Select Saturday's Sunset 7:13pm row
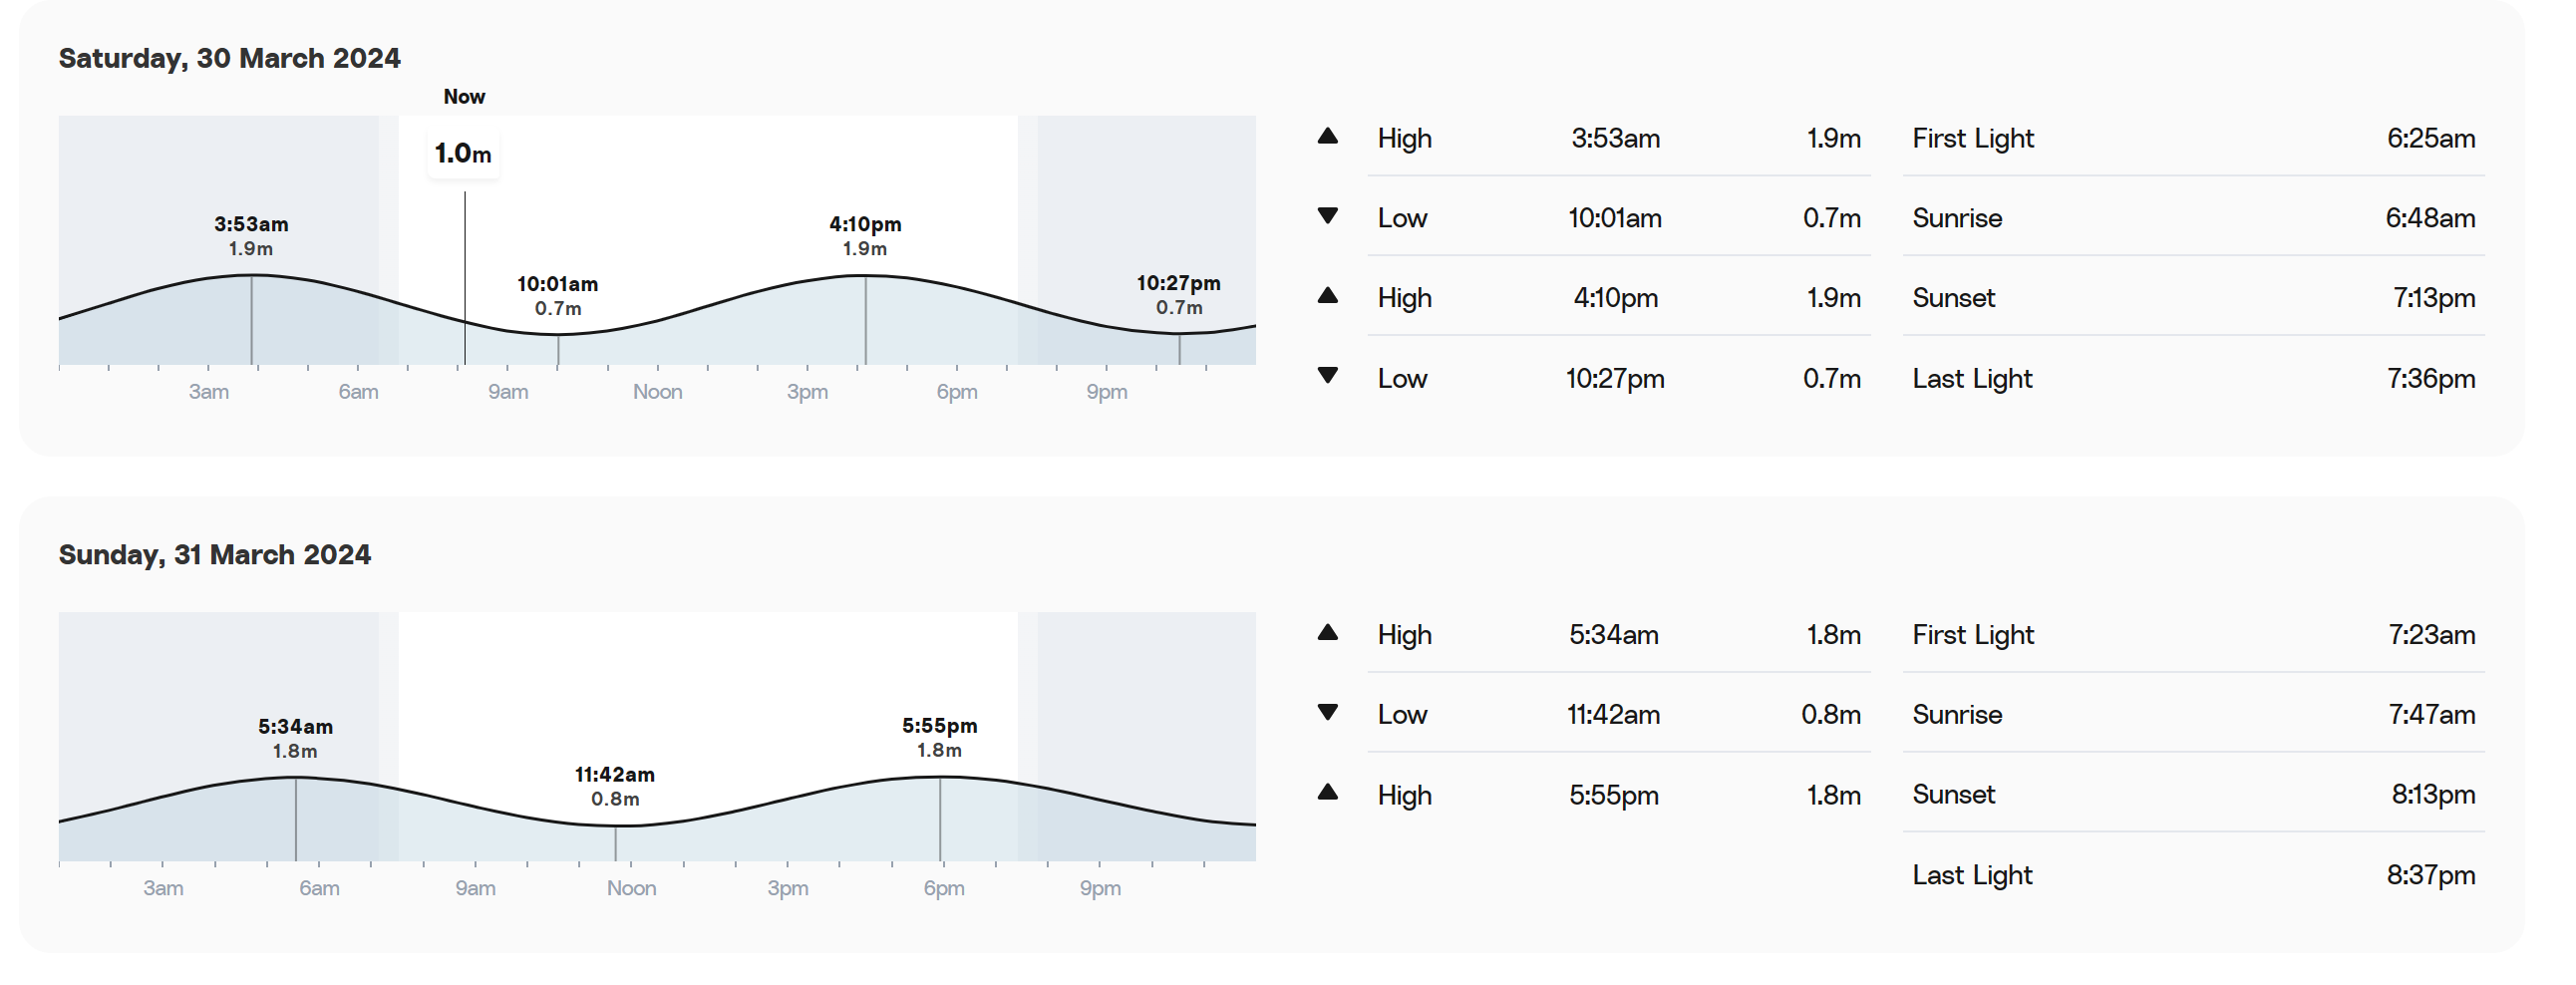2576x985 pixels. coord(2193,298)
